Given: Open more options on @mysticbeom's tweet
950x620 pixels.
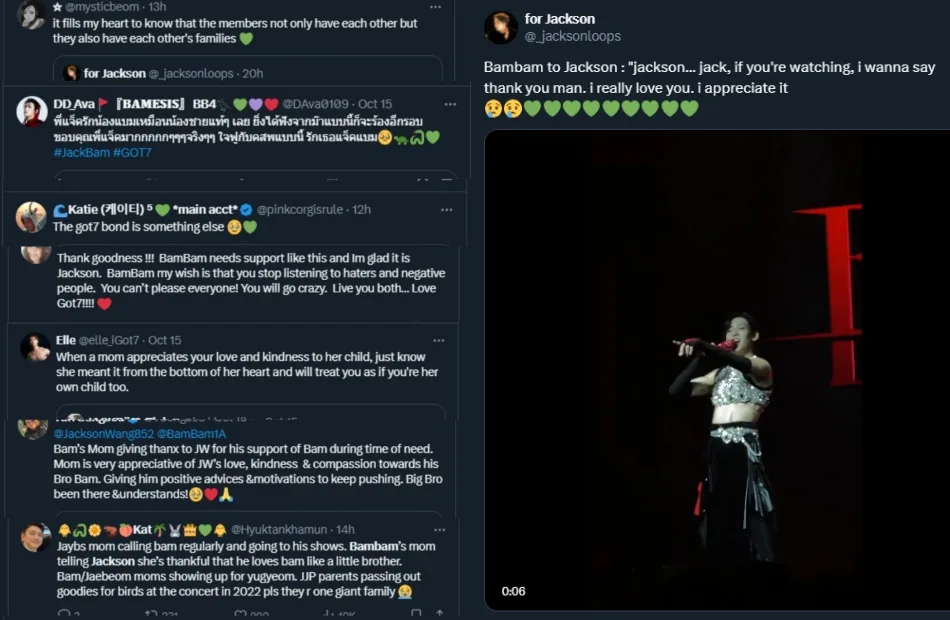Looking at the screenshot, I should click(x=434, y=6).
